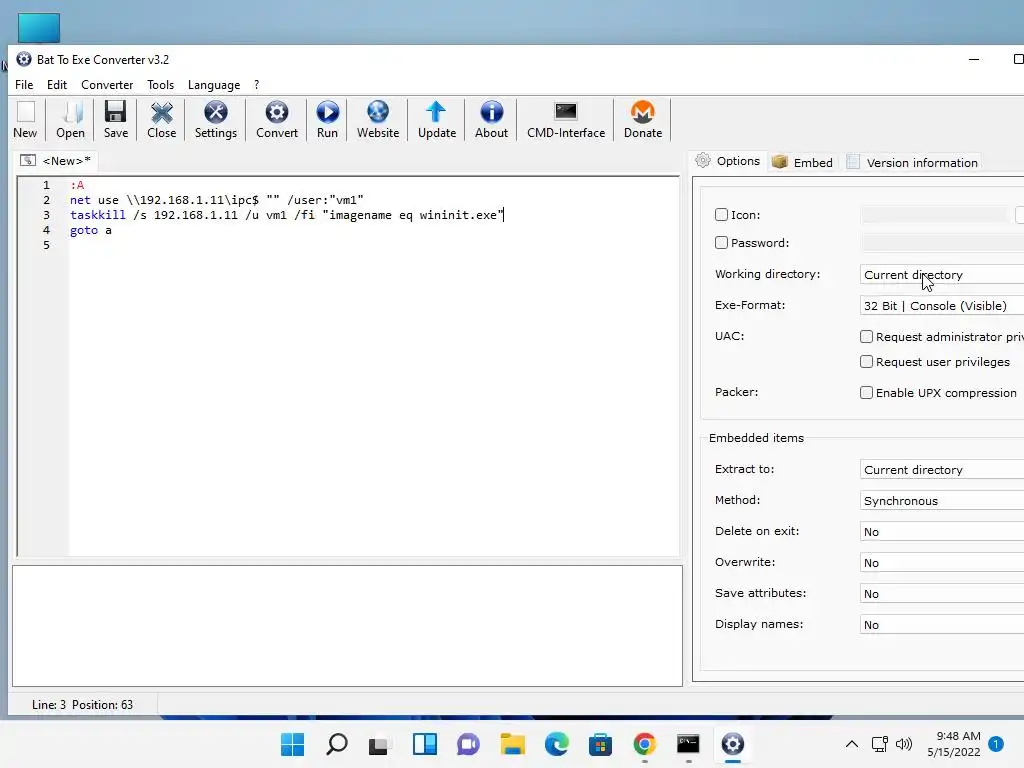Open the Save attributes dropdown
Screen dimensions: 1024x768
coord(942,594)
